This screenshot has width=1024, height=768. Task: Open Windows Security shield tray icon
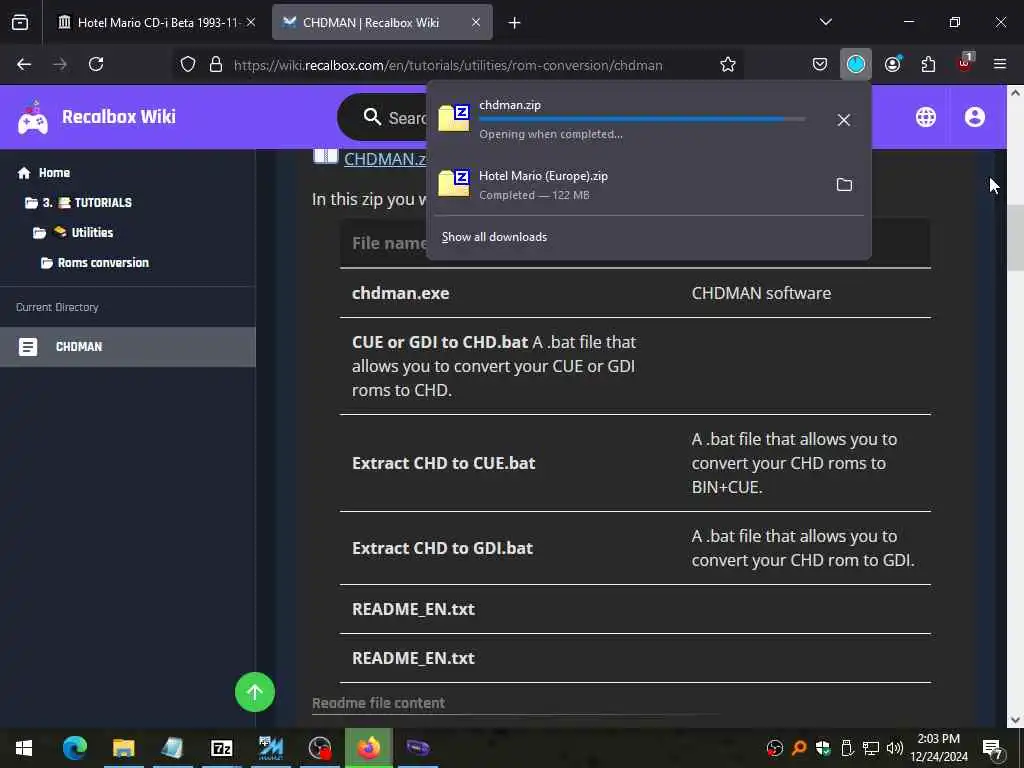823,748
